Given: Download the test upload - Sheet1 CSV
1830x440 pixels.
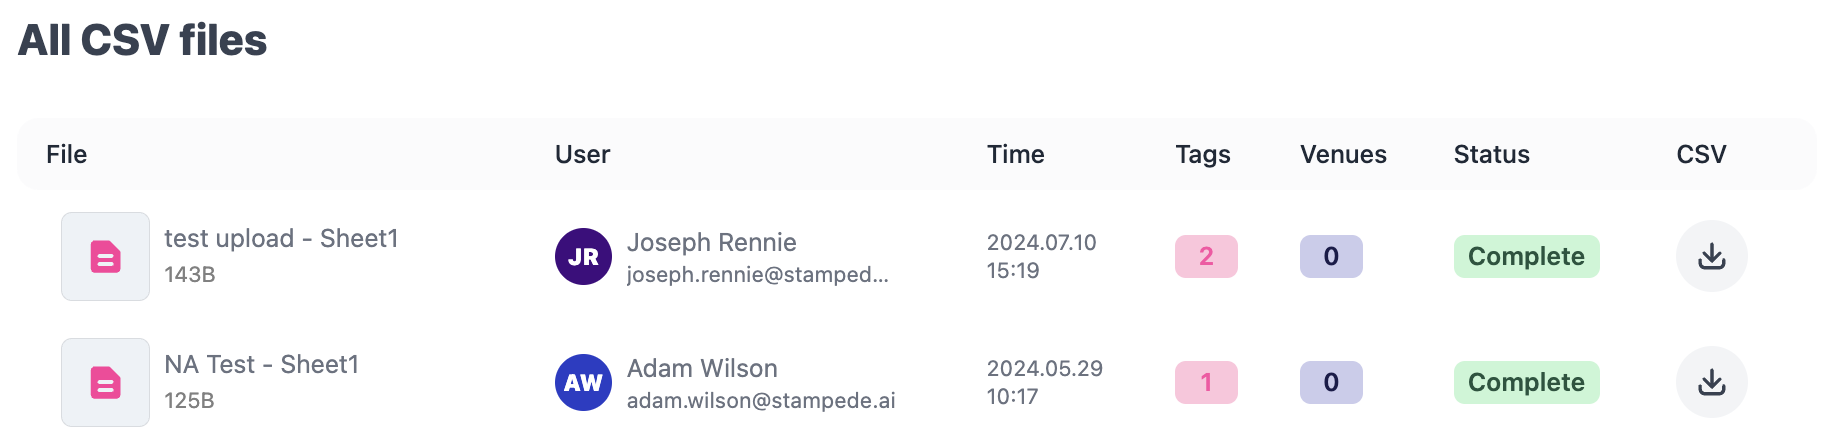Looking at the screenshot, I should 1711,256.
